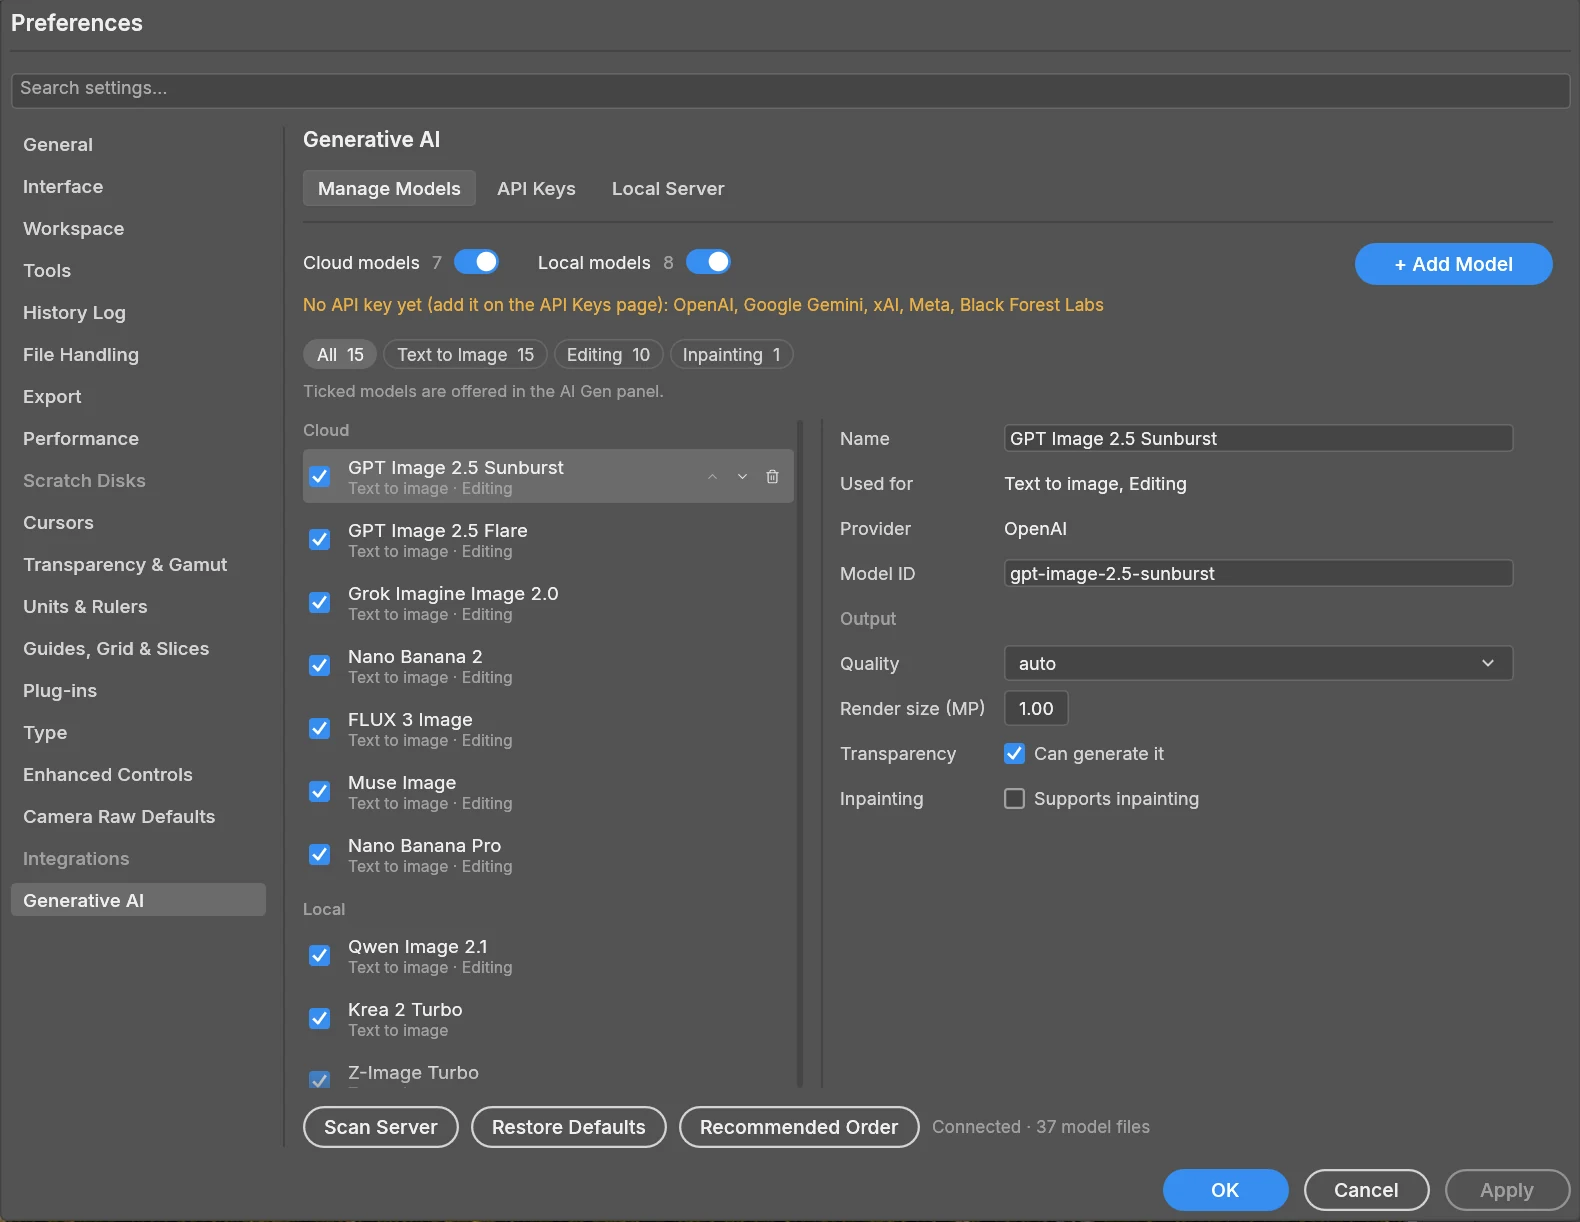1580x1222 pixels.
Task: Move GPT Image 2.5 Sunburst up
Action: point(712,477)
